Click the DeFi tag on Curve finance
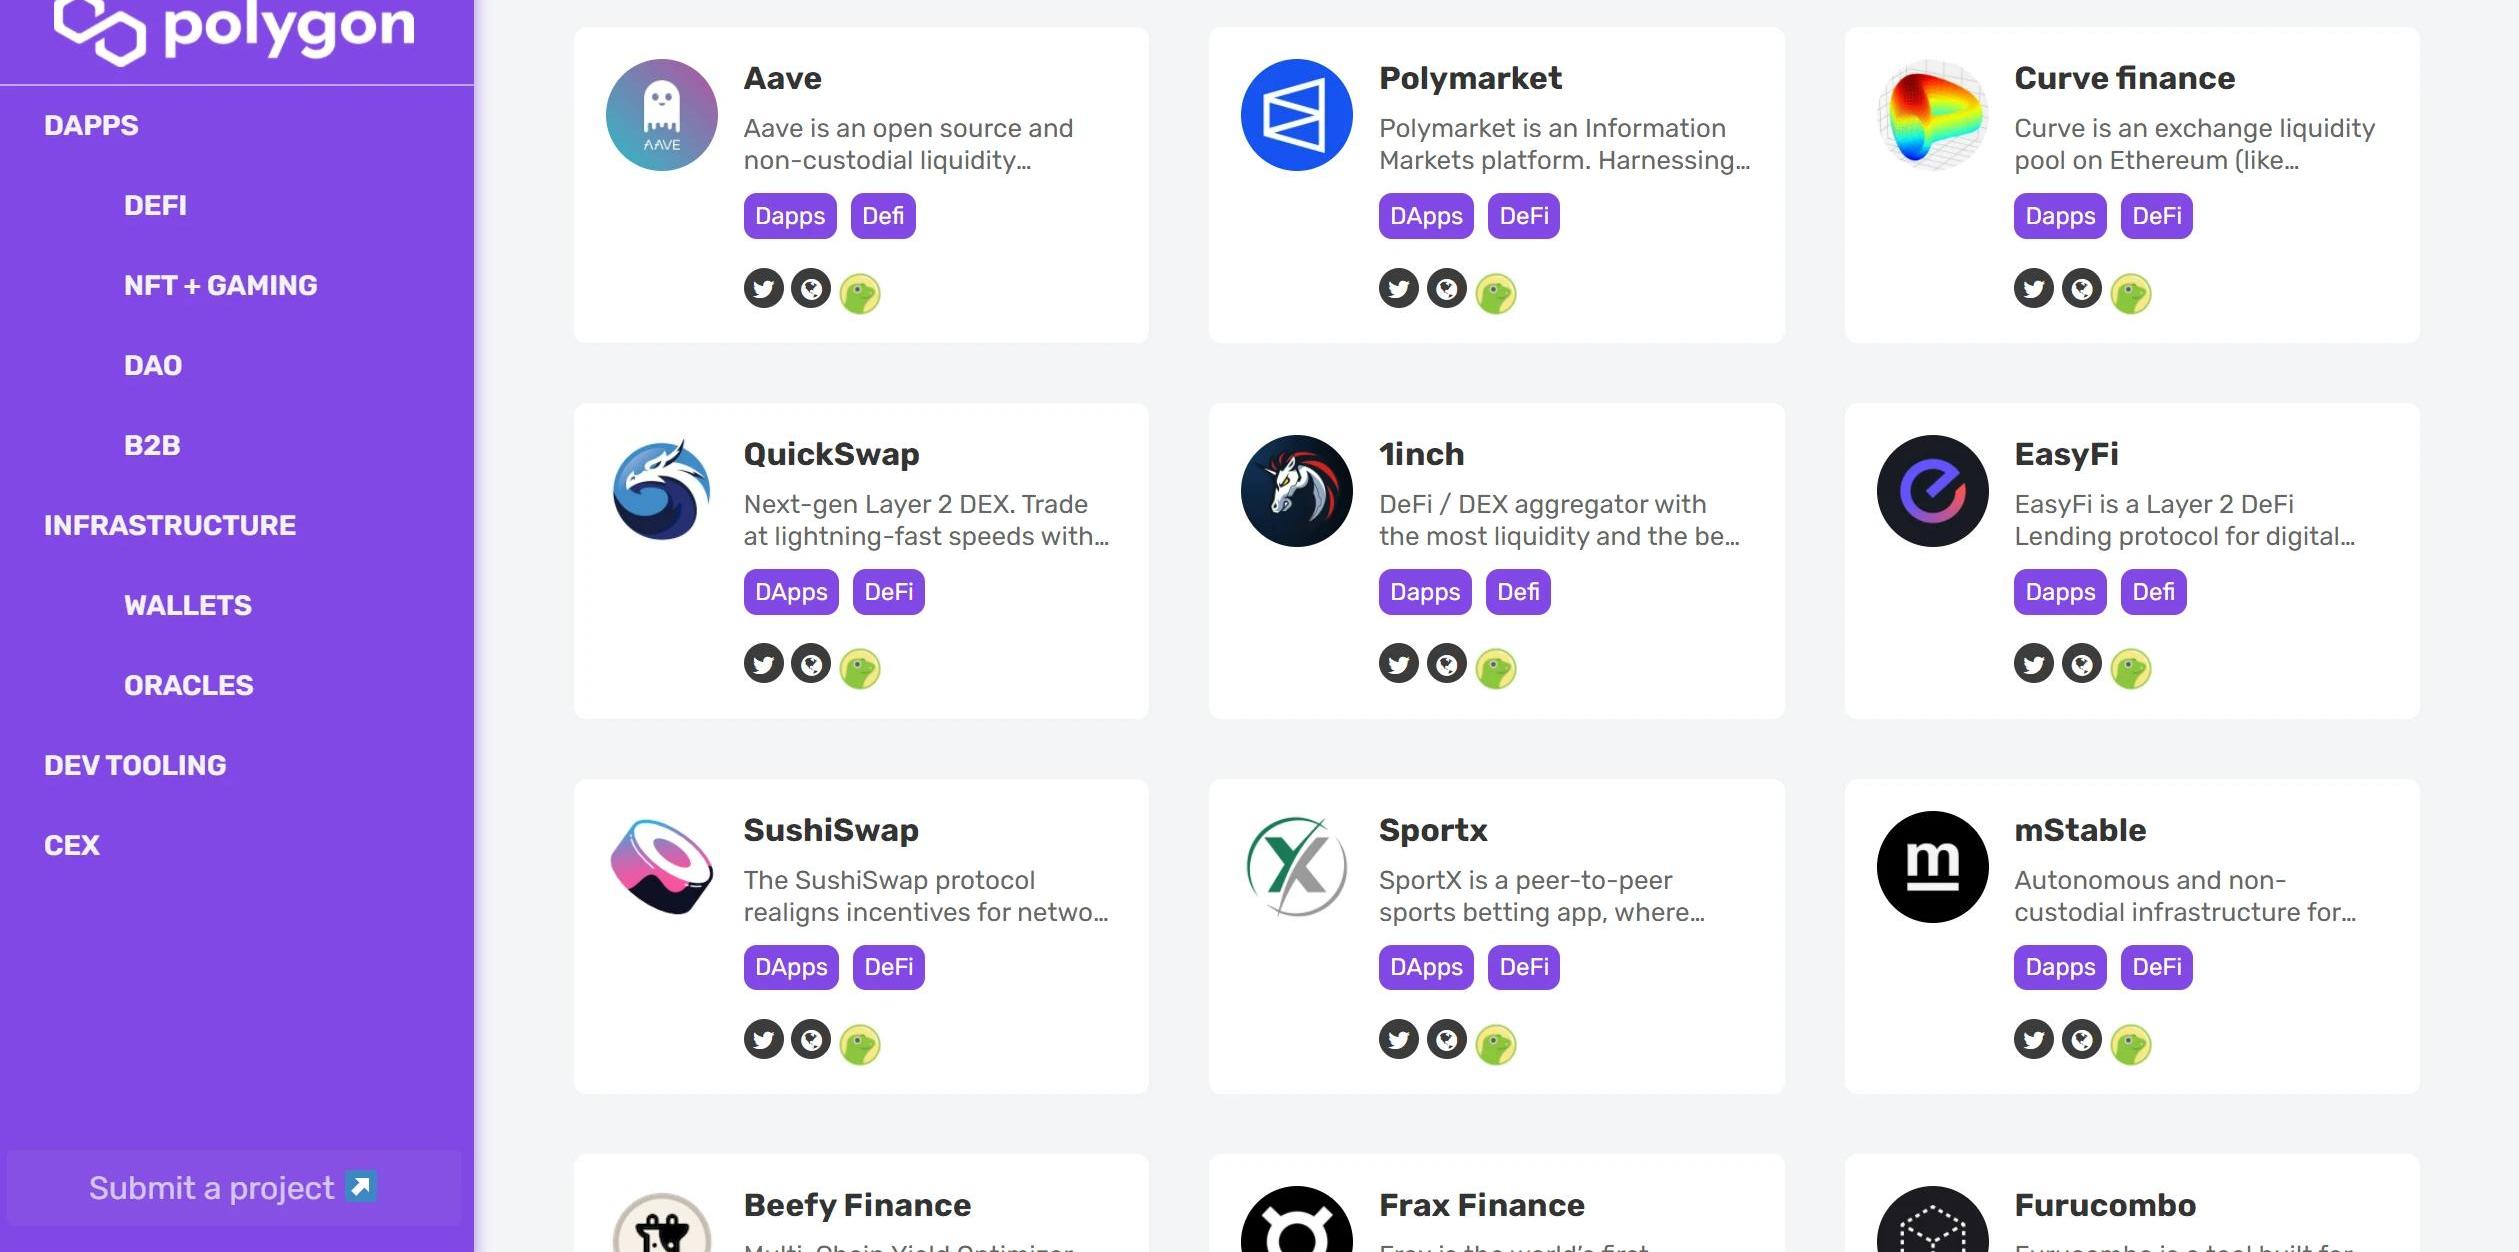This screenshot has height=1252, width=2519. pyautogui.click(x=2156, y=216)
